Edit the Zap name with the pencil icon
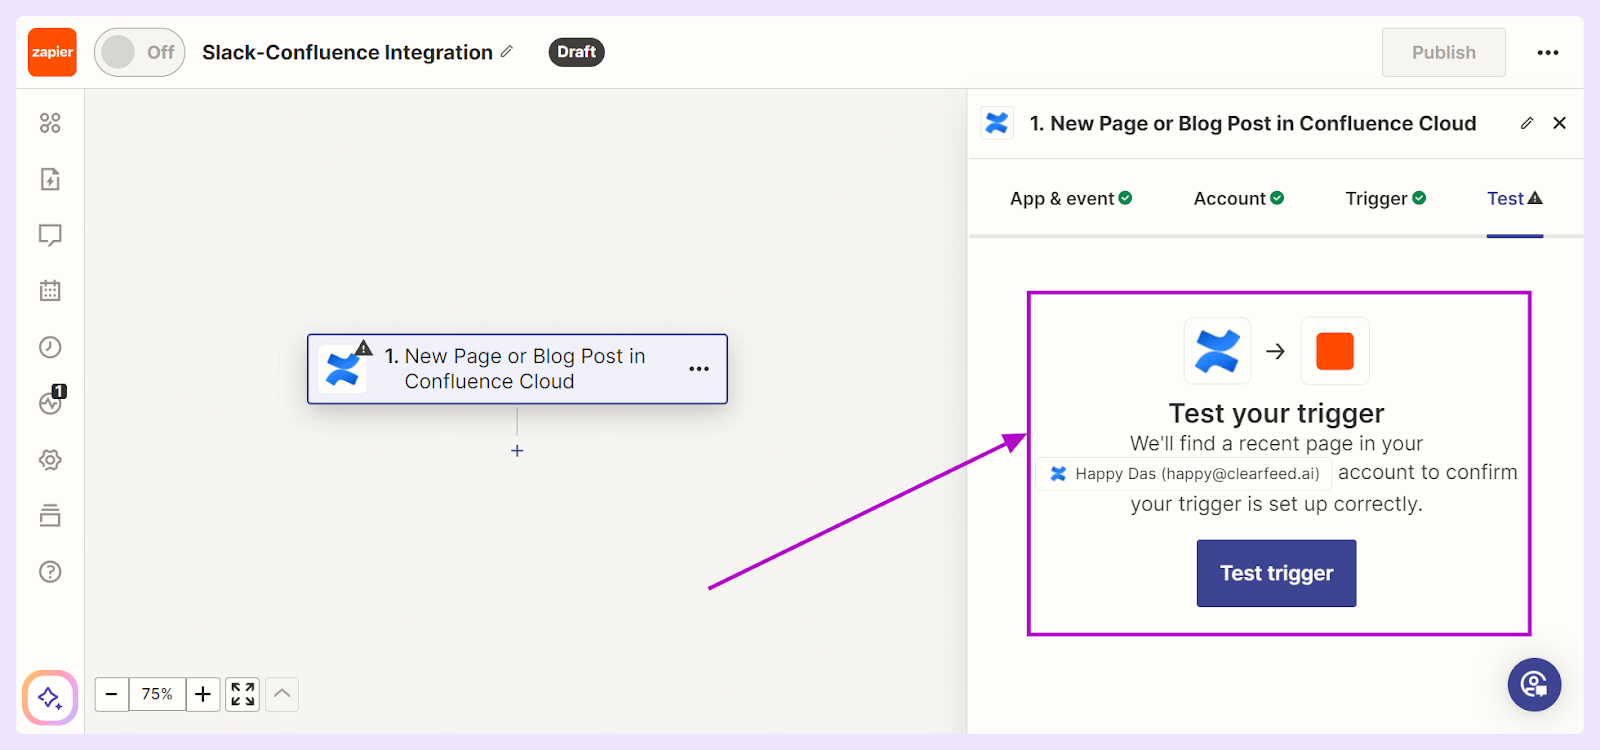1600x750 pixels. point(507,51)
